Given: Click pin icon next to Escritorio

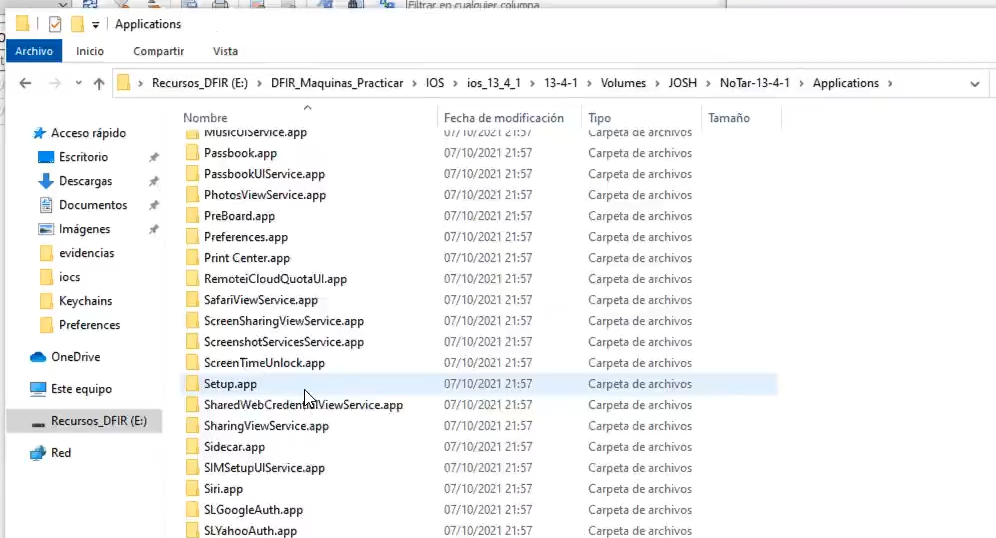Looking at the screenshot, I should pyautogui.click(x=153, y=157).
